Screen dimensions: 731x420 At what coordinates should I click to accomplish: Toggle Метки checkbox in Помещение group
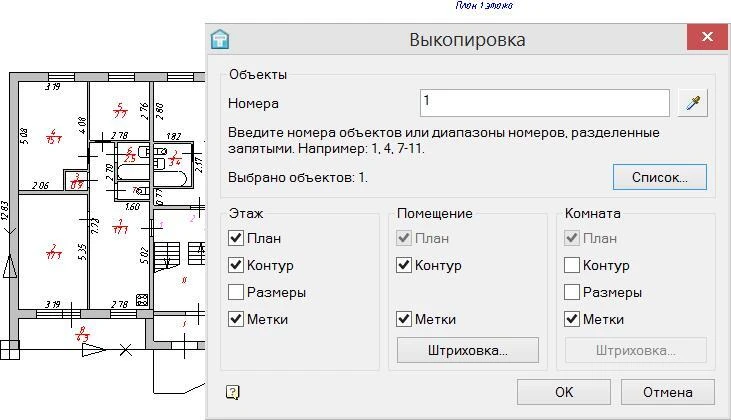[x=404, y=319]
